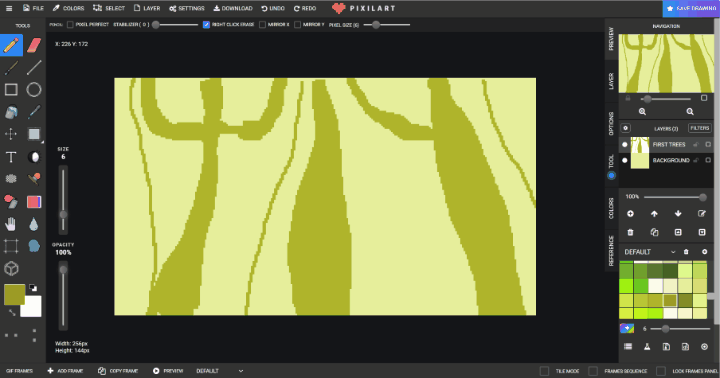Add a new palette next to DEFAULT
The width and height of the screenshot is (720, 378).
[704, 252]
